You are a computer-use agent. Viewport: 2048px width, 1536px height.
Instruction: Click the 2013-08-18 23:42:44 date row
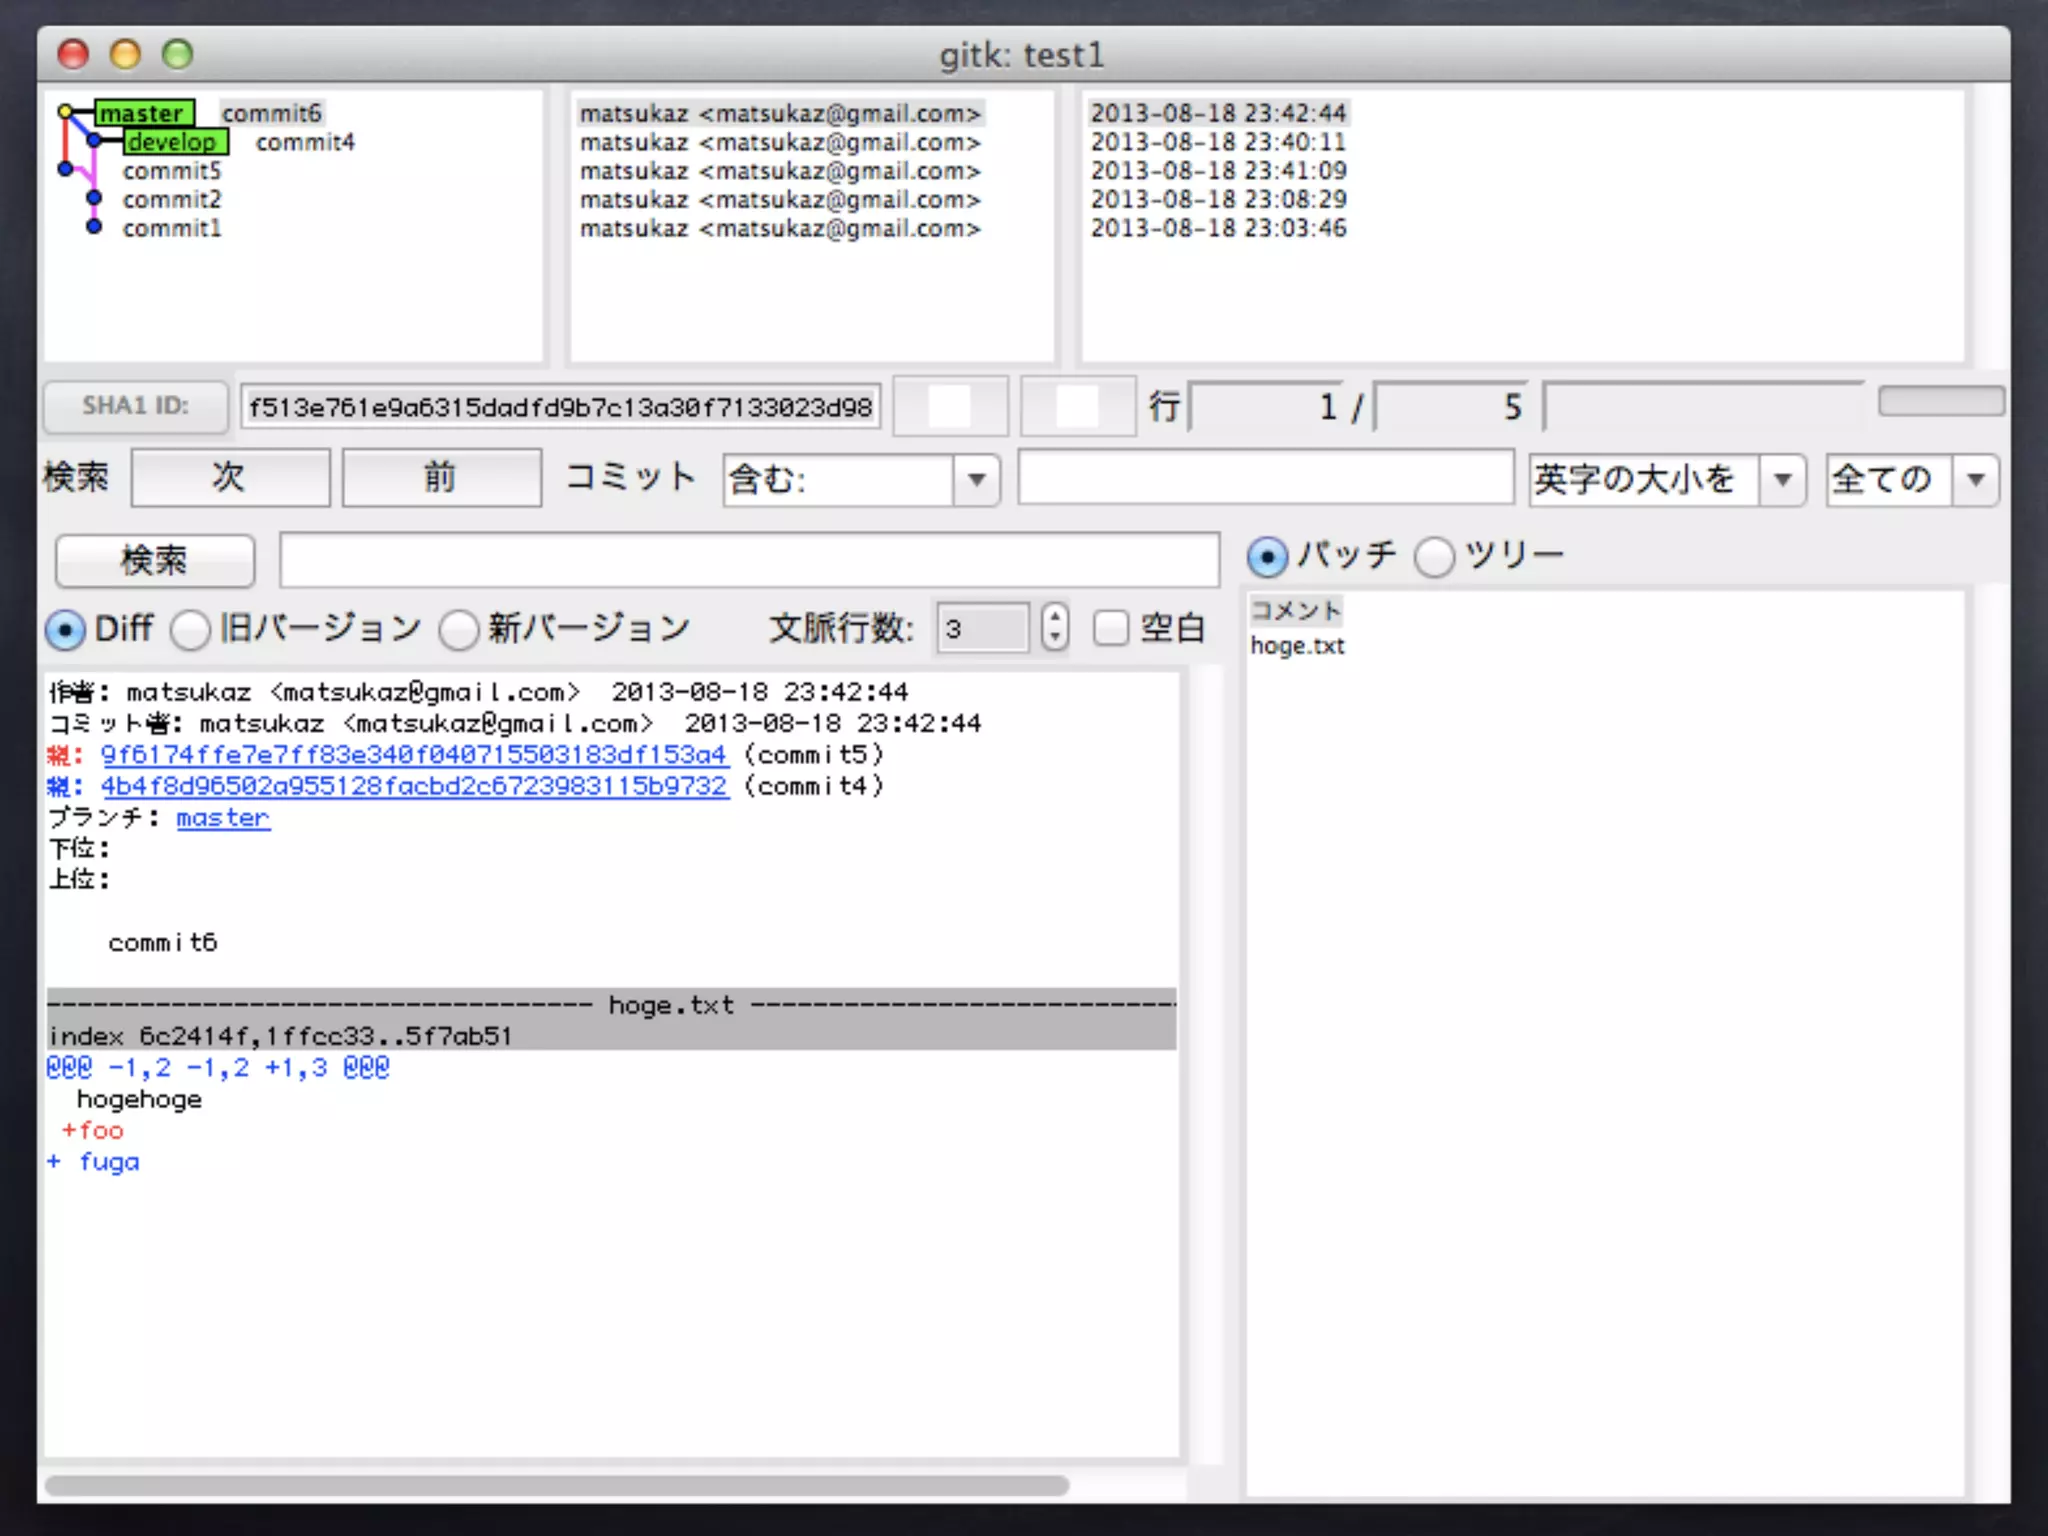click(1218, 113)
